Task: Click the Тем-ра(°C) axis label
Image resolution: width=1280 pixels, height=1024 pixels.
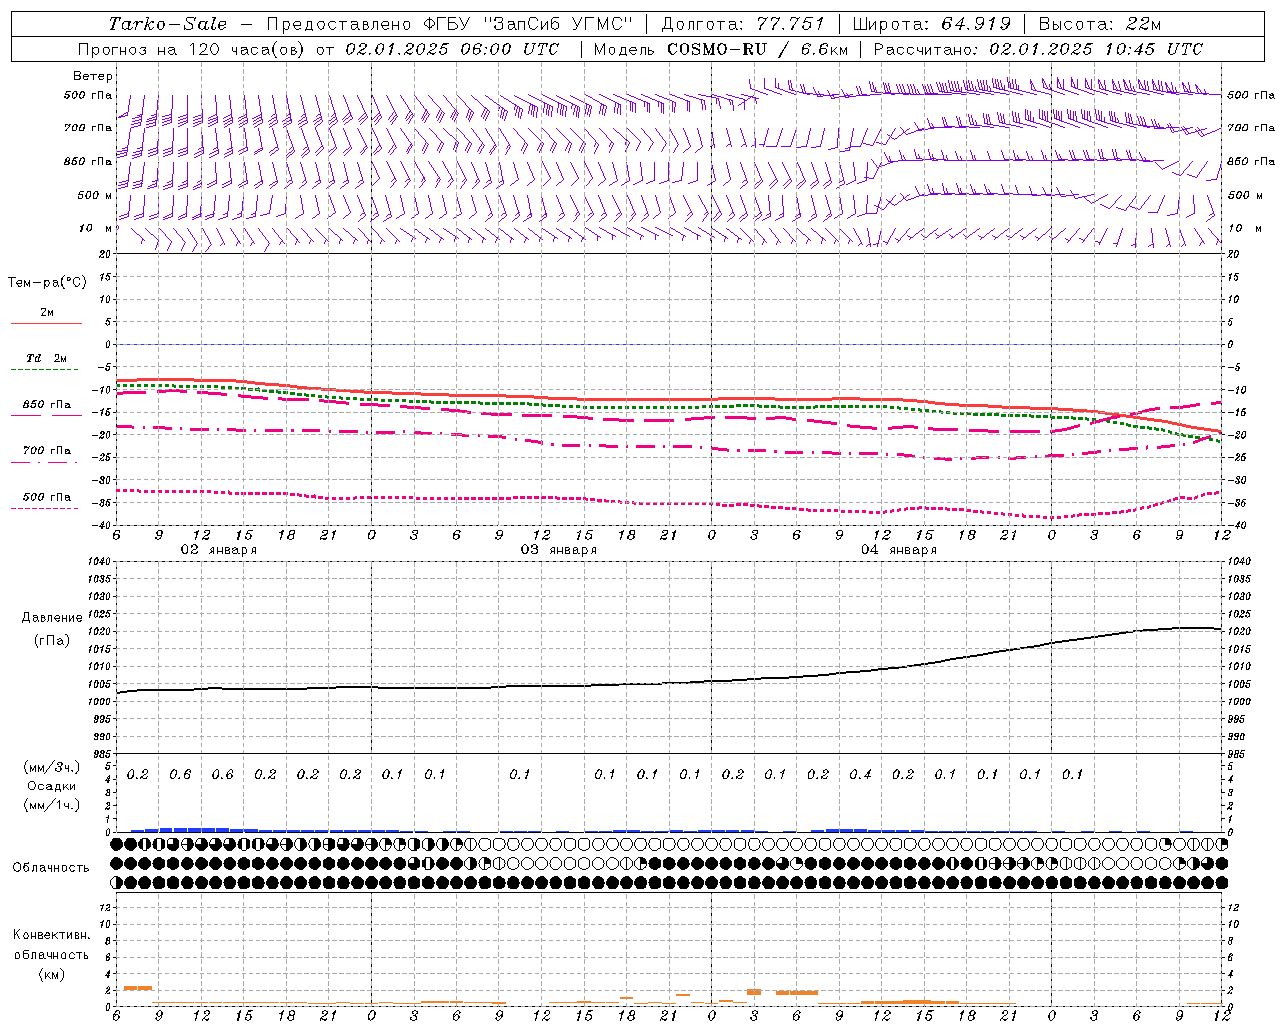Action: click(x=47, y=283)
